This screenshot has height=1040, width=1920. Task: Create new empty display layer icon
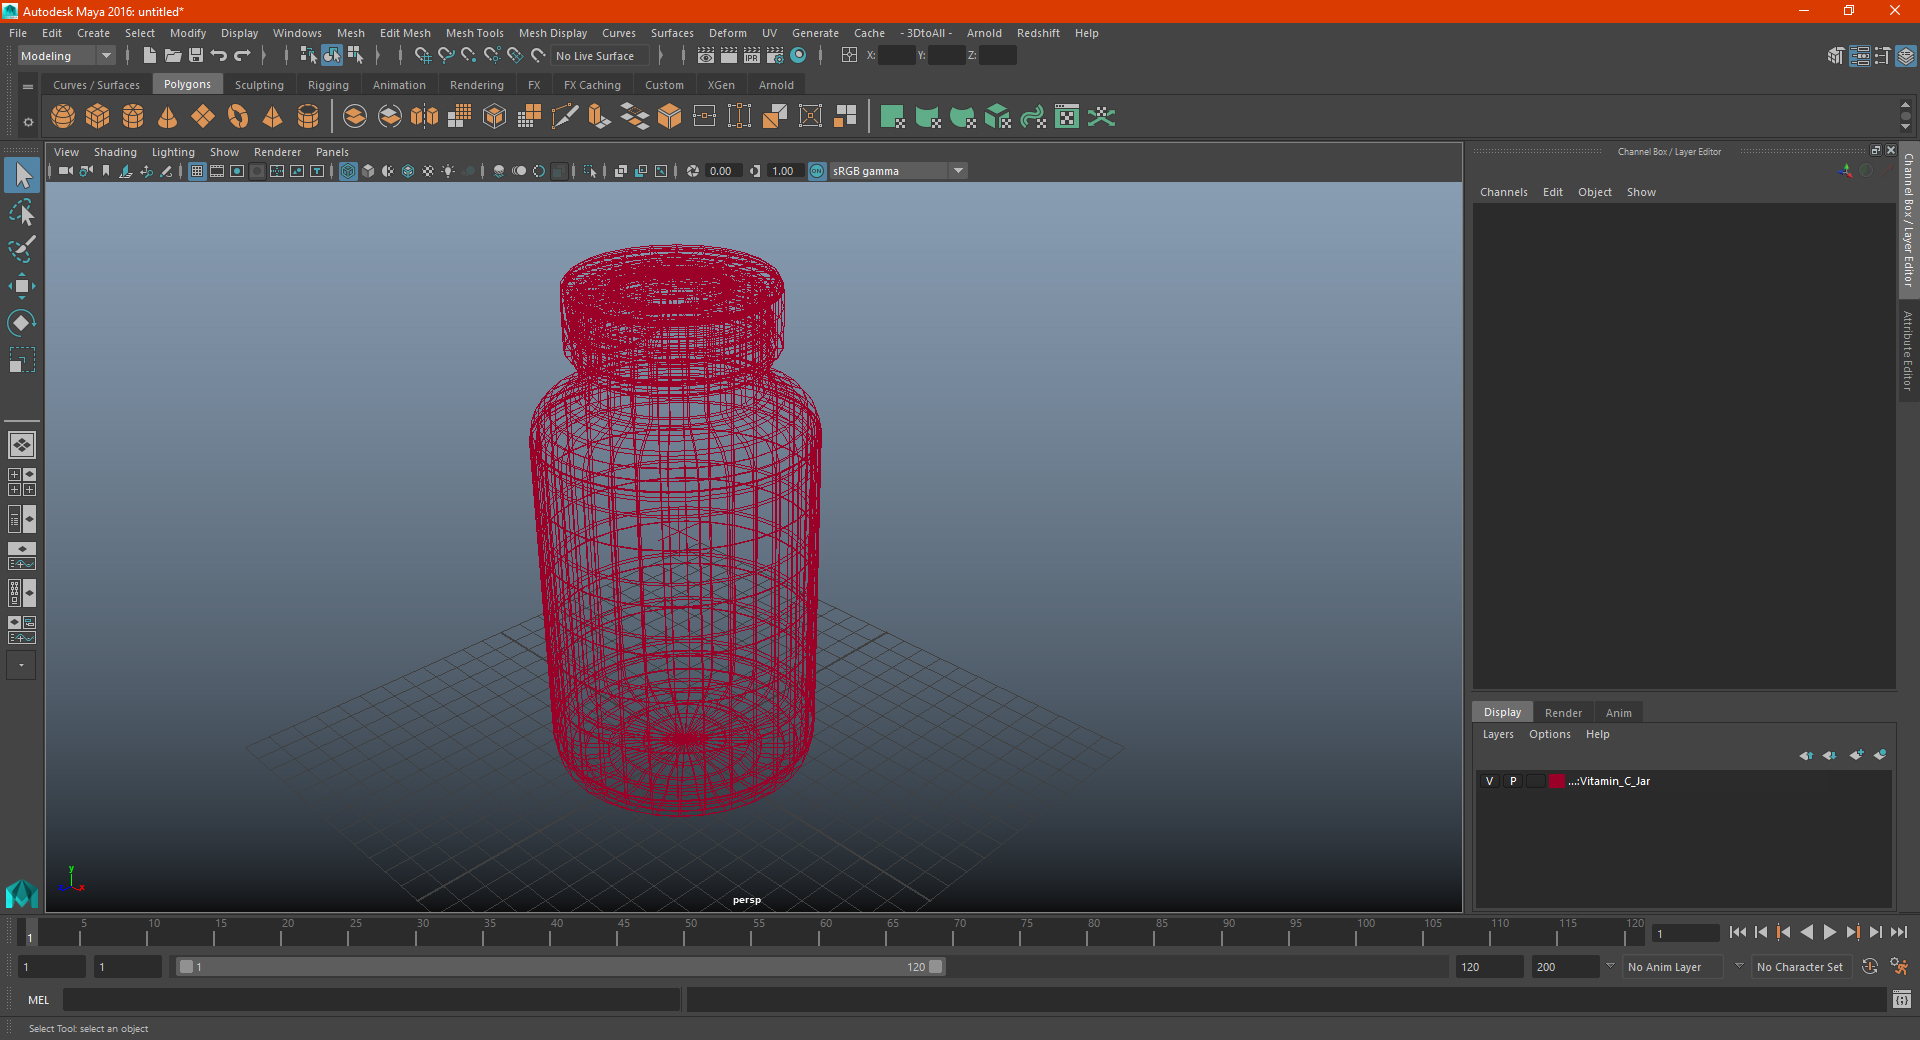point(1856,755)
